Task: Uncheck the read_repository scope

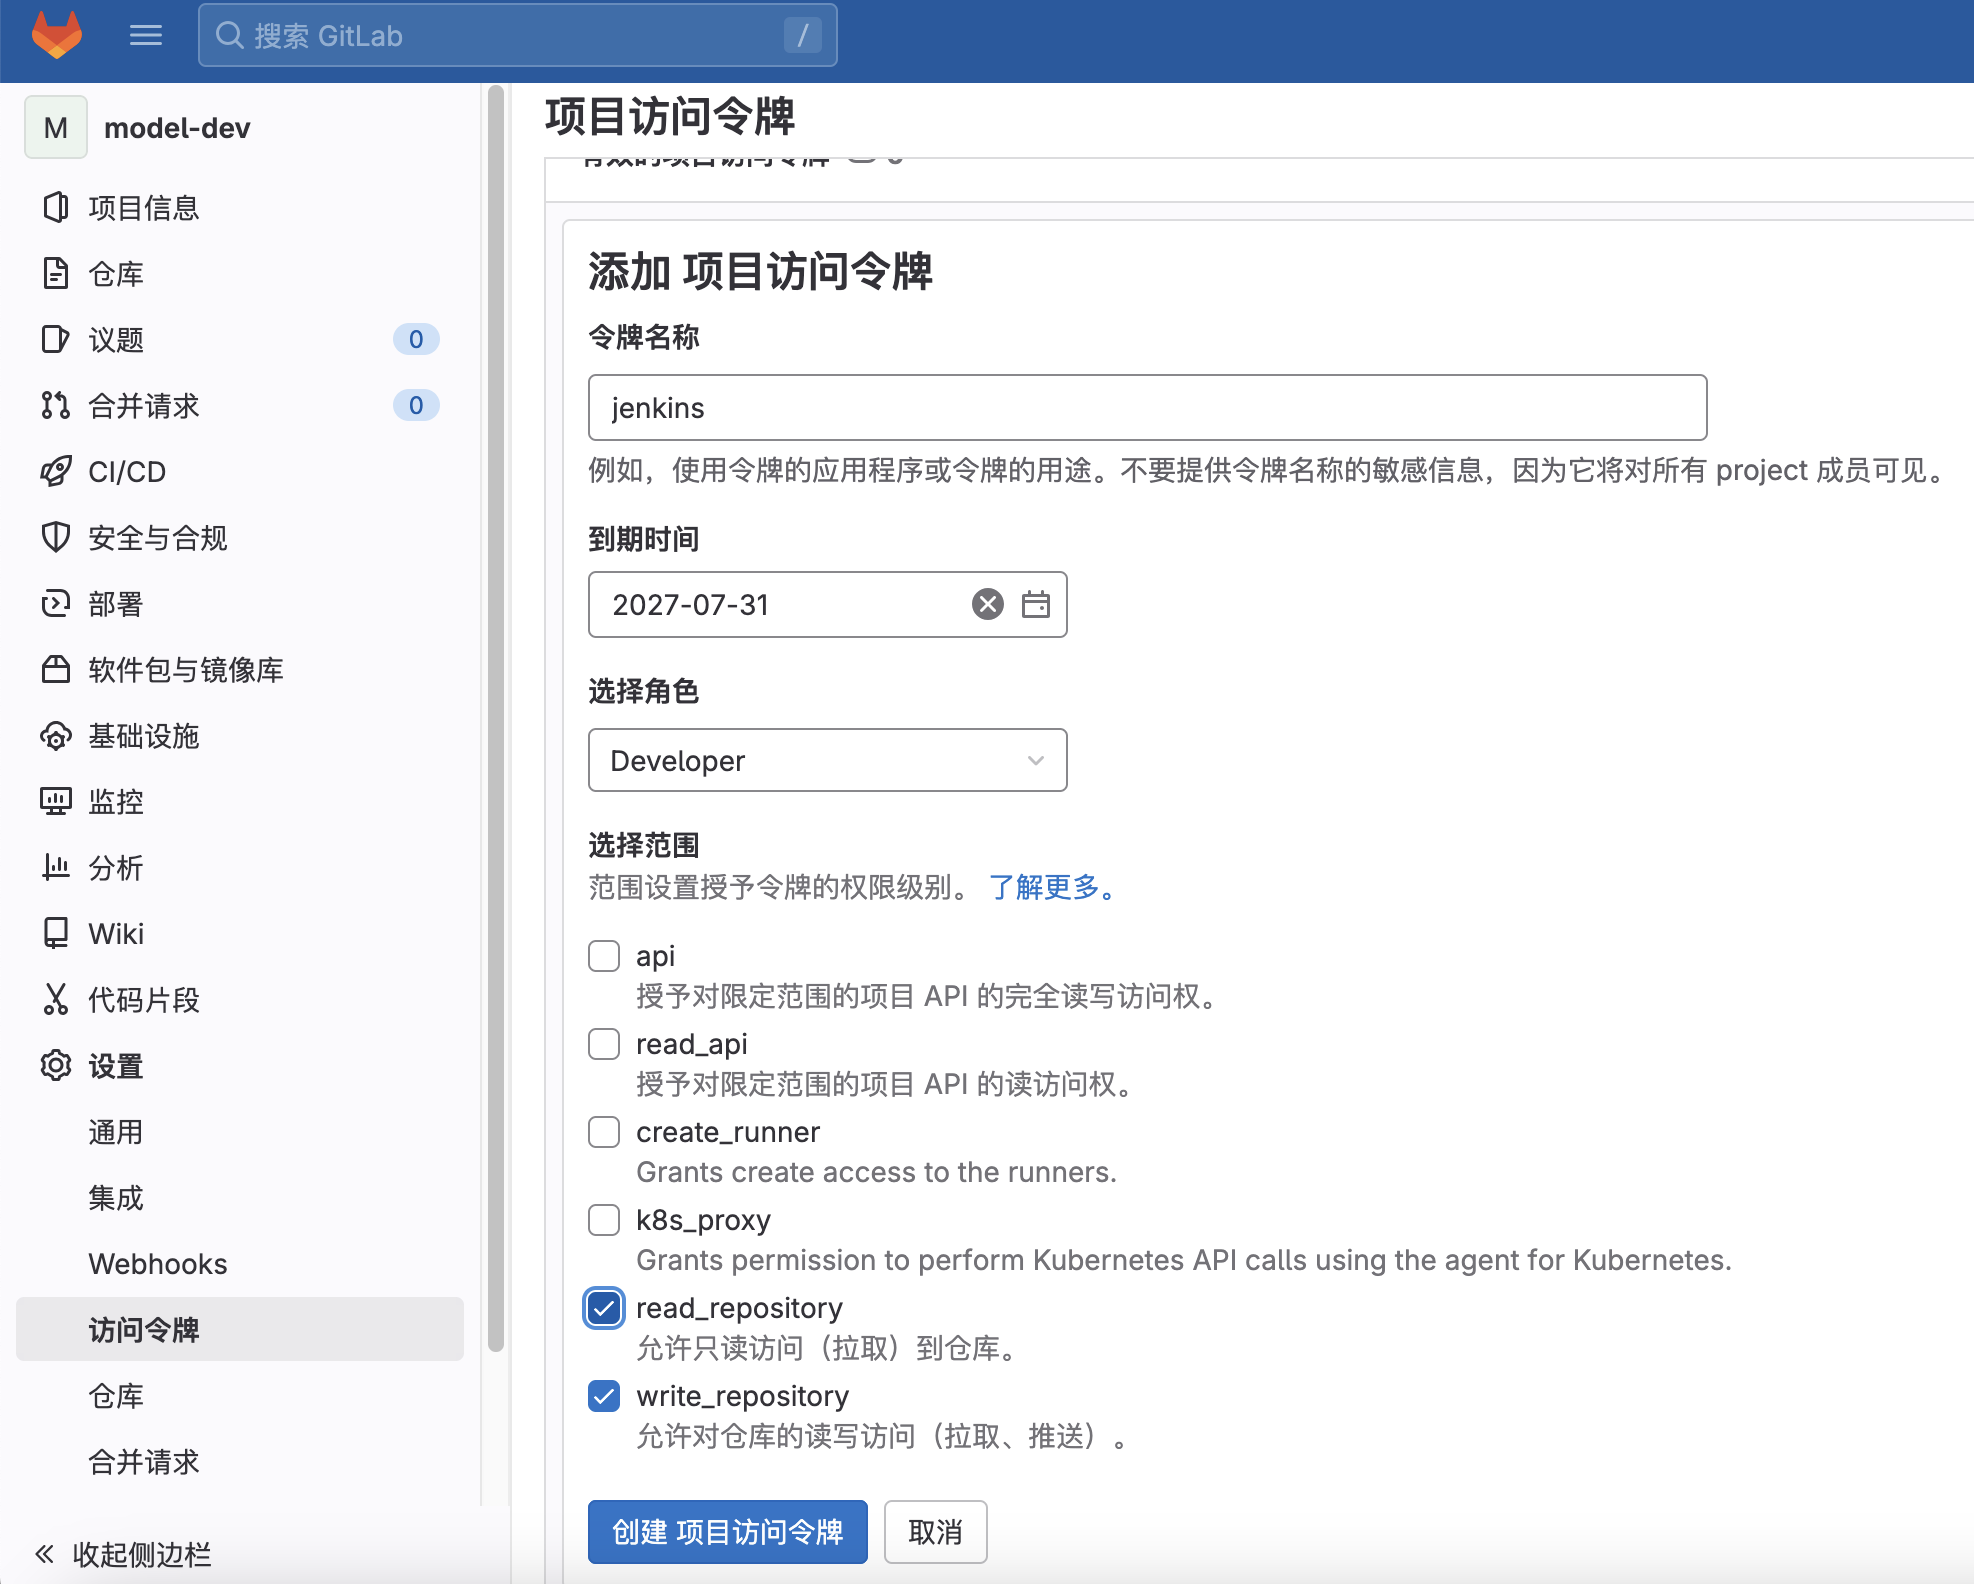Action: pyautogui.click(x=604, y=1308)
